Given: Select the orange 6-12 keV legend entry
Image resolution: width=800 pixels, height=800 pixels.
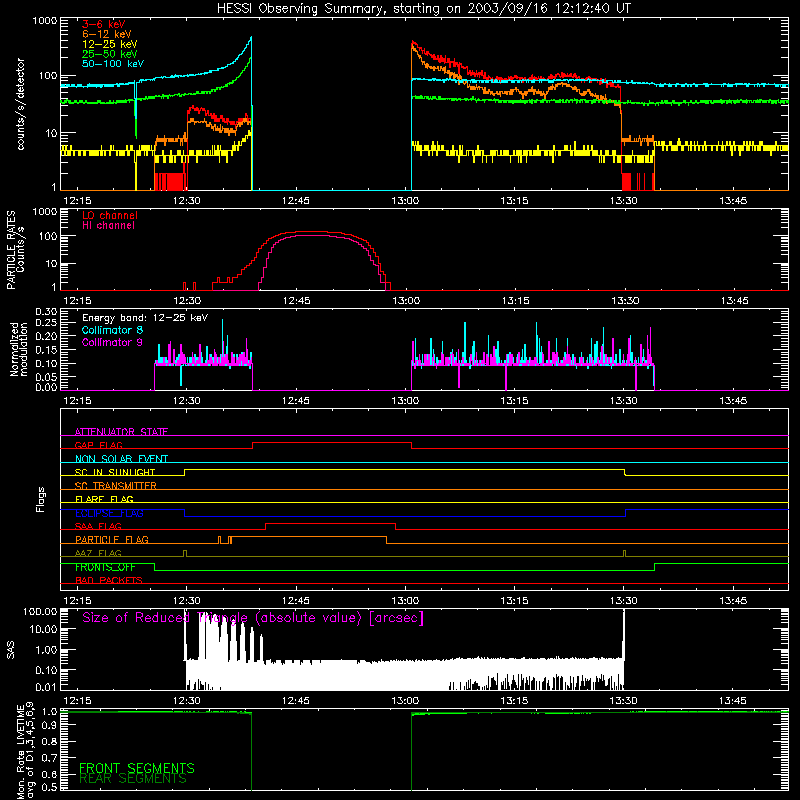Looking at the screenshot, I should 107,34.
